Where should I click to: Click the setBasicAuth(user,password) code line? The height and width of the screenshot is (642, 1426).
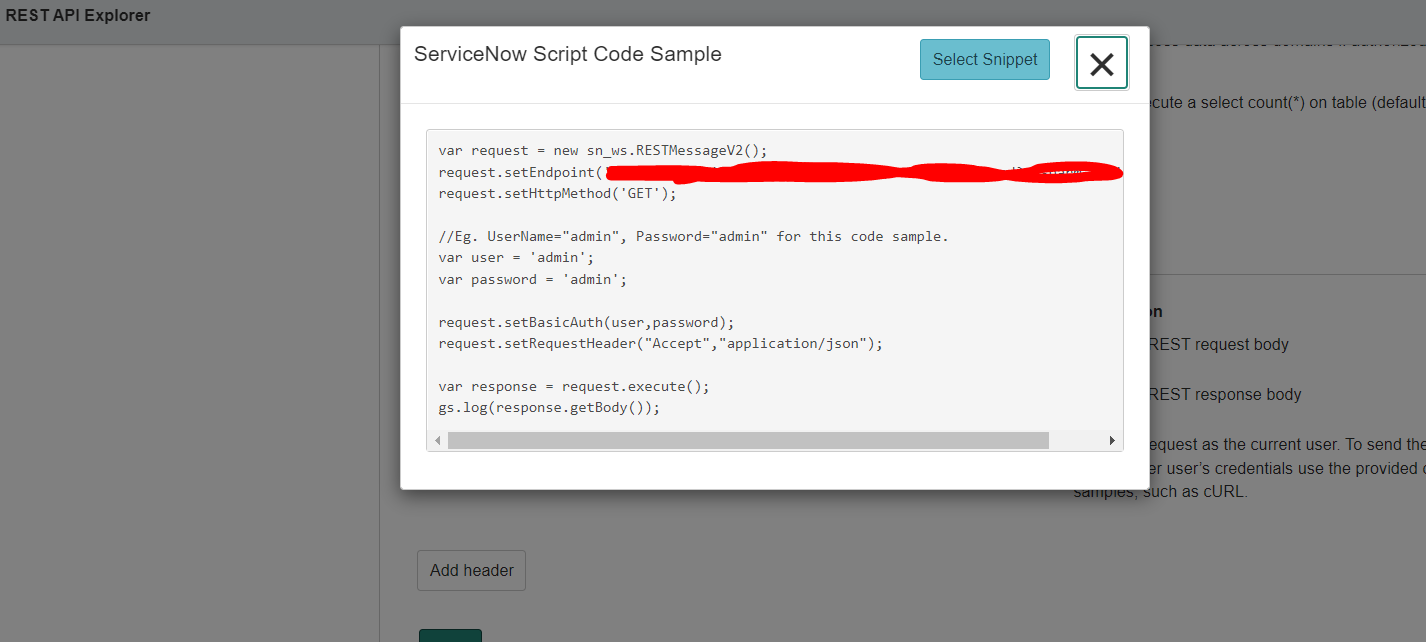click(586, 323)
